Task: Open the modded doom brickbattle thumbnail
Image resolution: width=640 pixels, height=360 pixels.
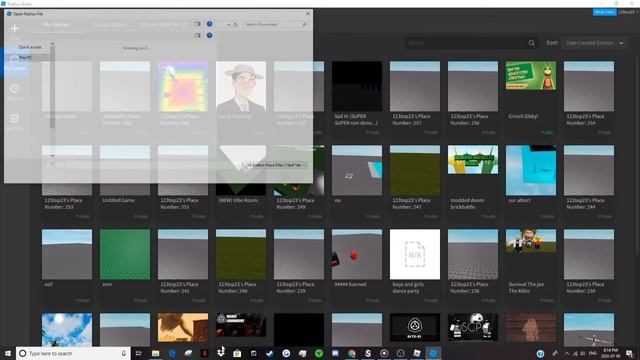Action: [473, 160]
